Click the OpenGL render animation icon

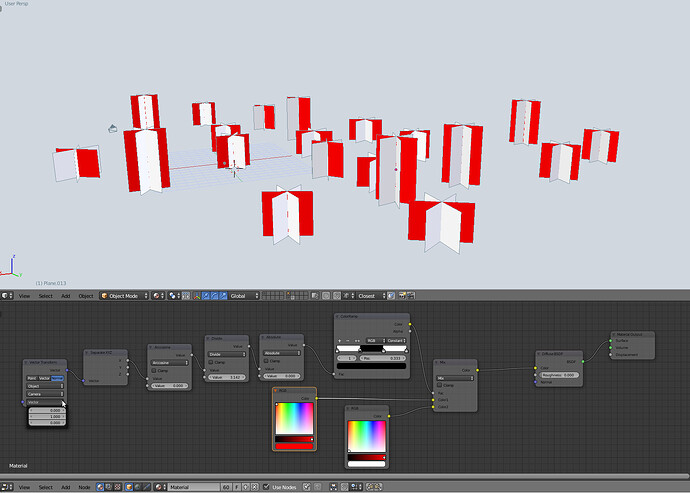tap(411, 296)
